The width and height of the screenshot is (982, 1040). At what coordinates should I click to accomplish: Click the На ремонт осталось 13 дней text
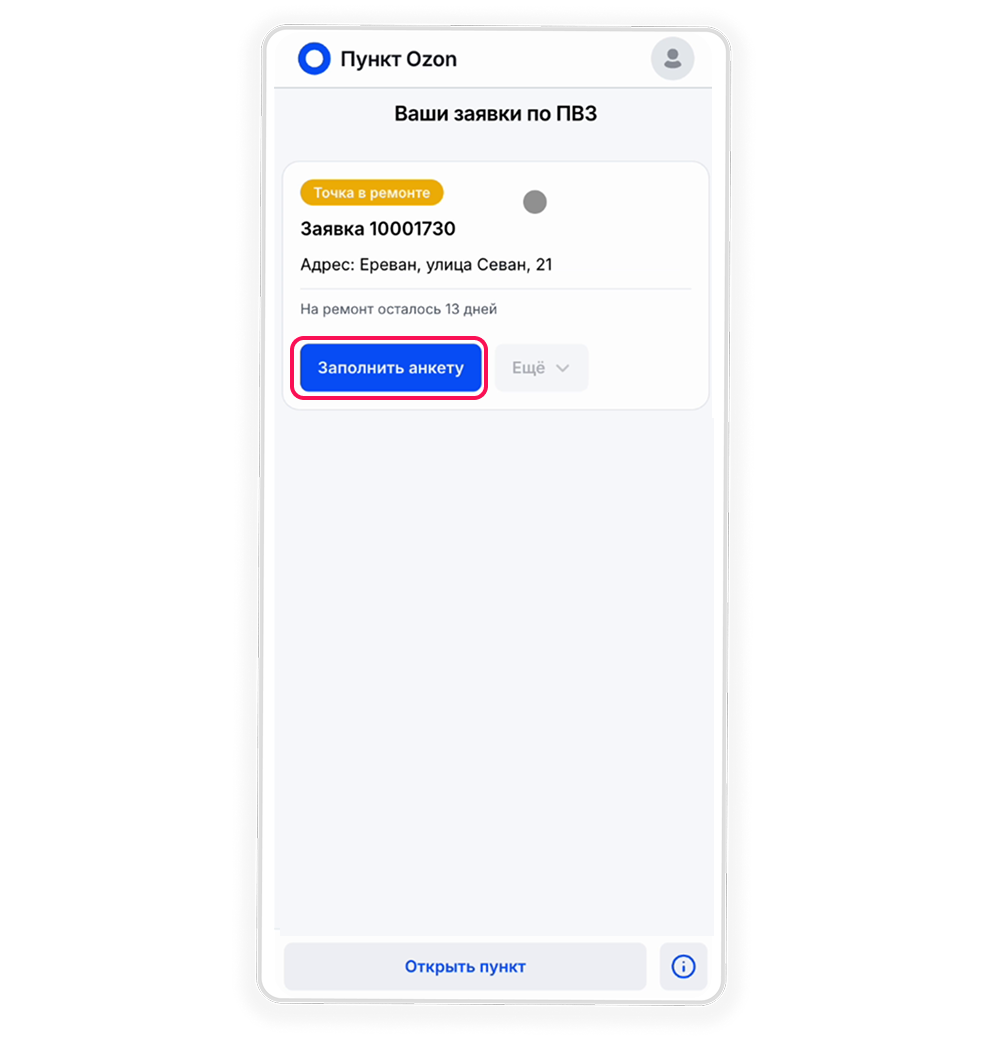(x=399, y=309)
